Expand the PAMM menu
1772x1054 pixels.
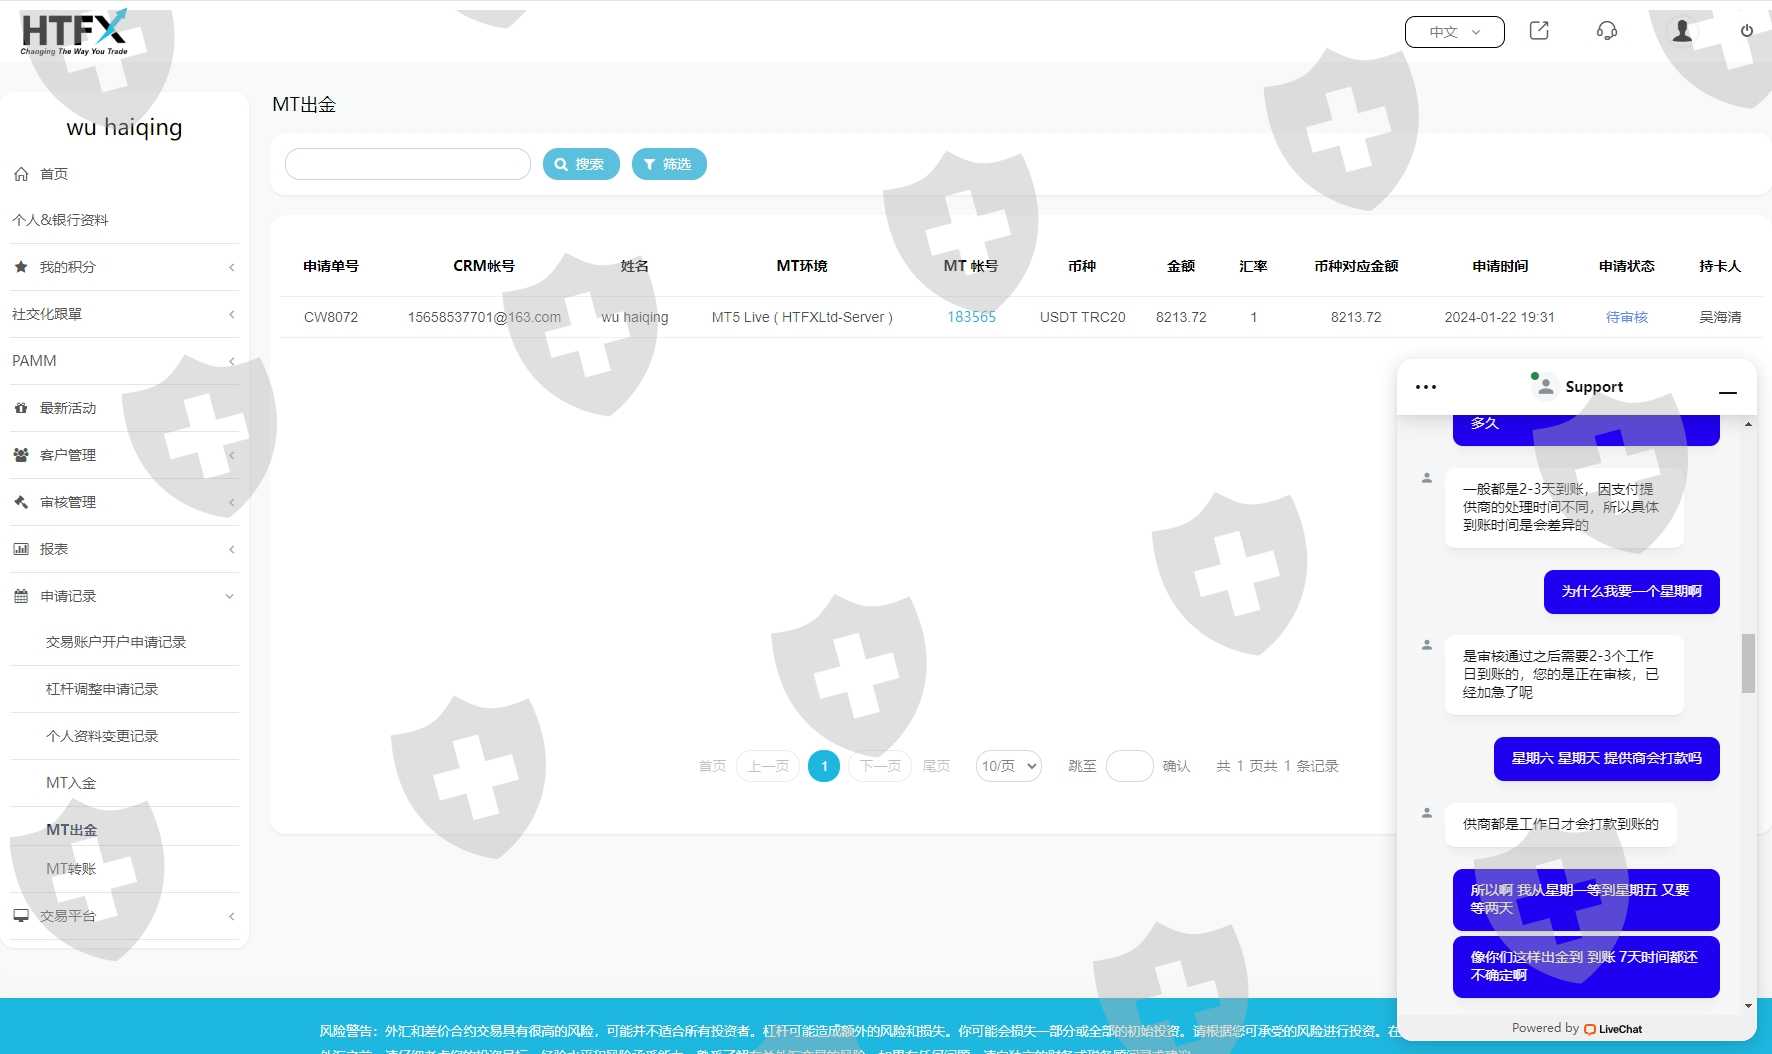coord(231,361)
